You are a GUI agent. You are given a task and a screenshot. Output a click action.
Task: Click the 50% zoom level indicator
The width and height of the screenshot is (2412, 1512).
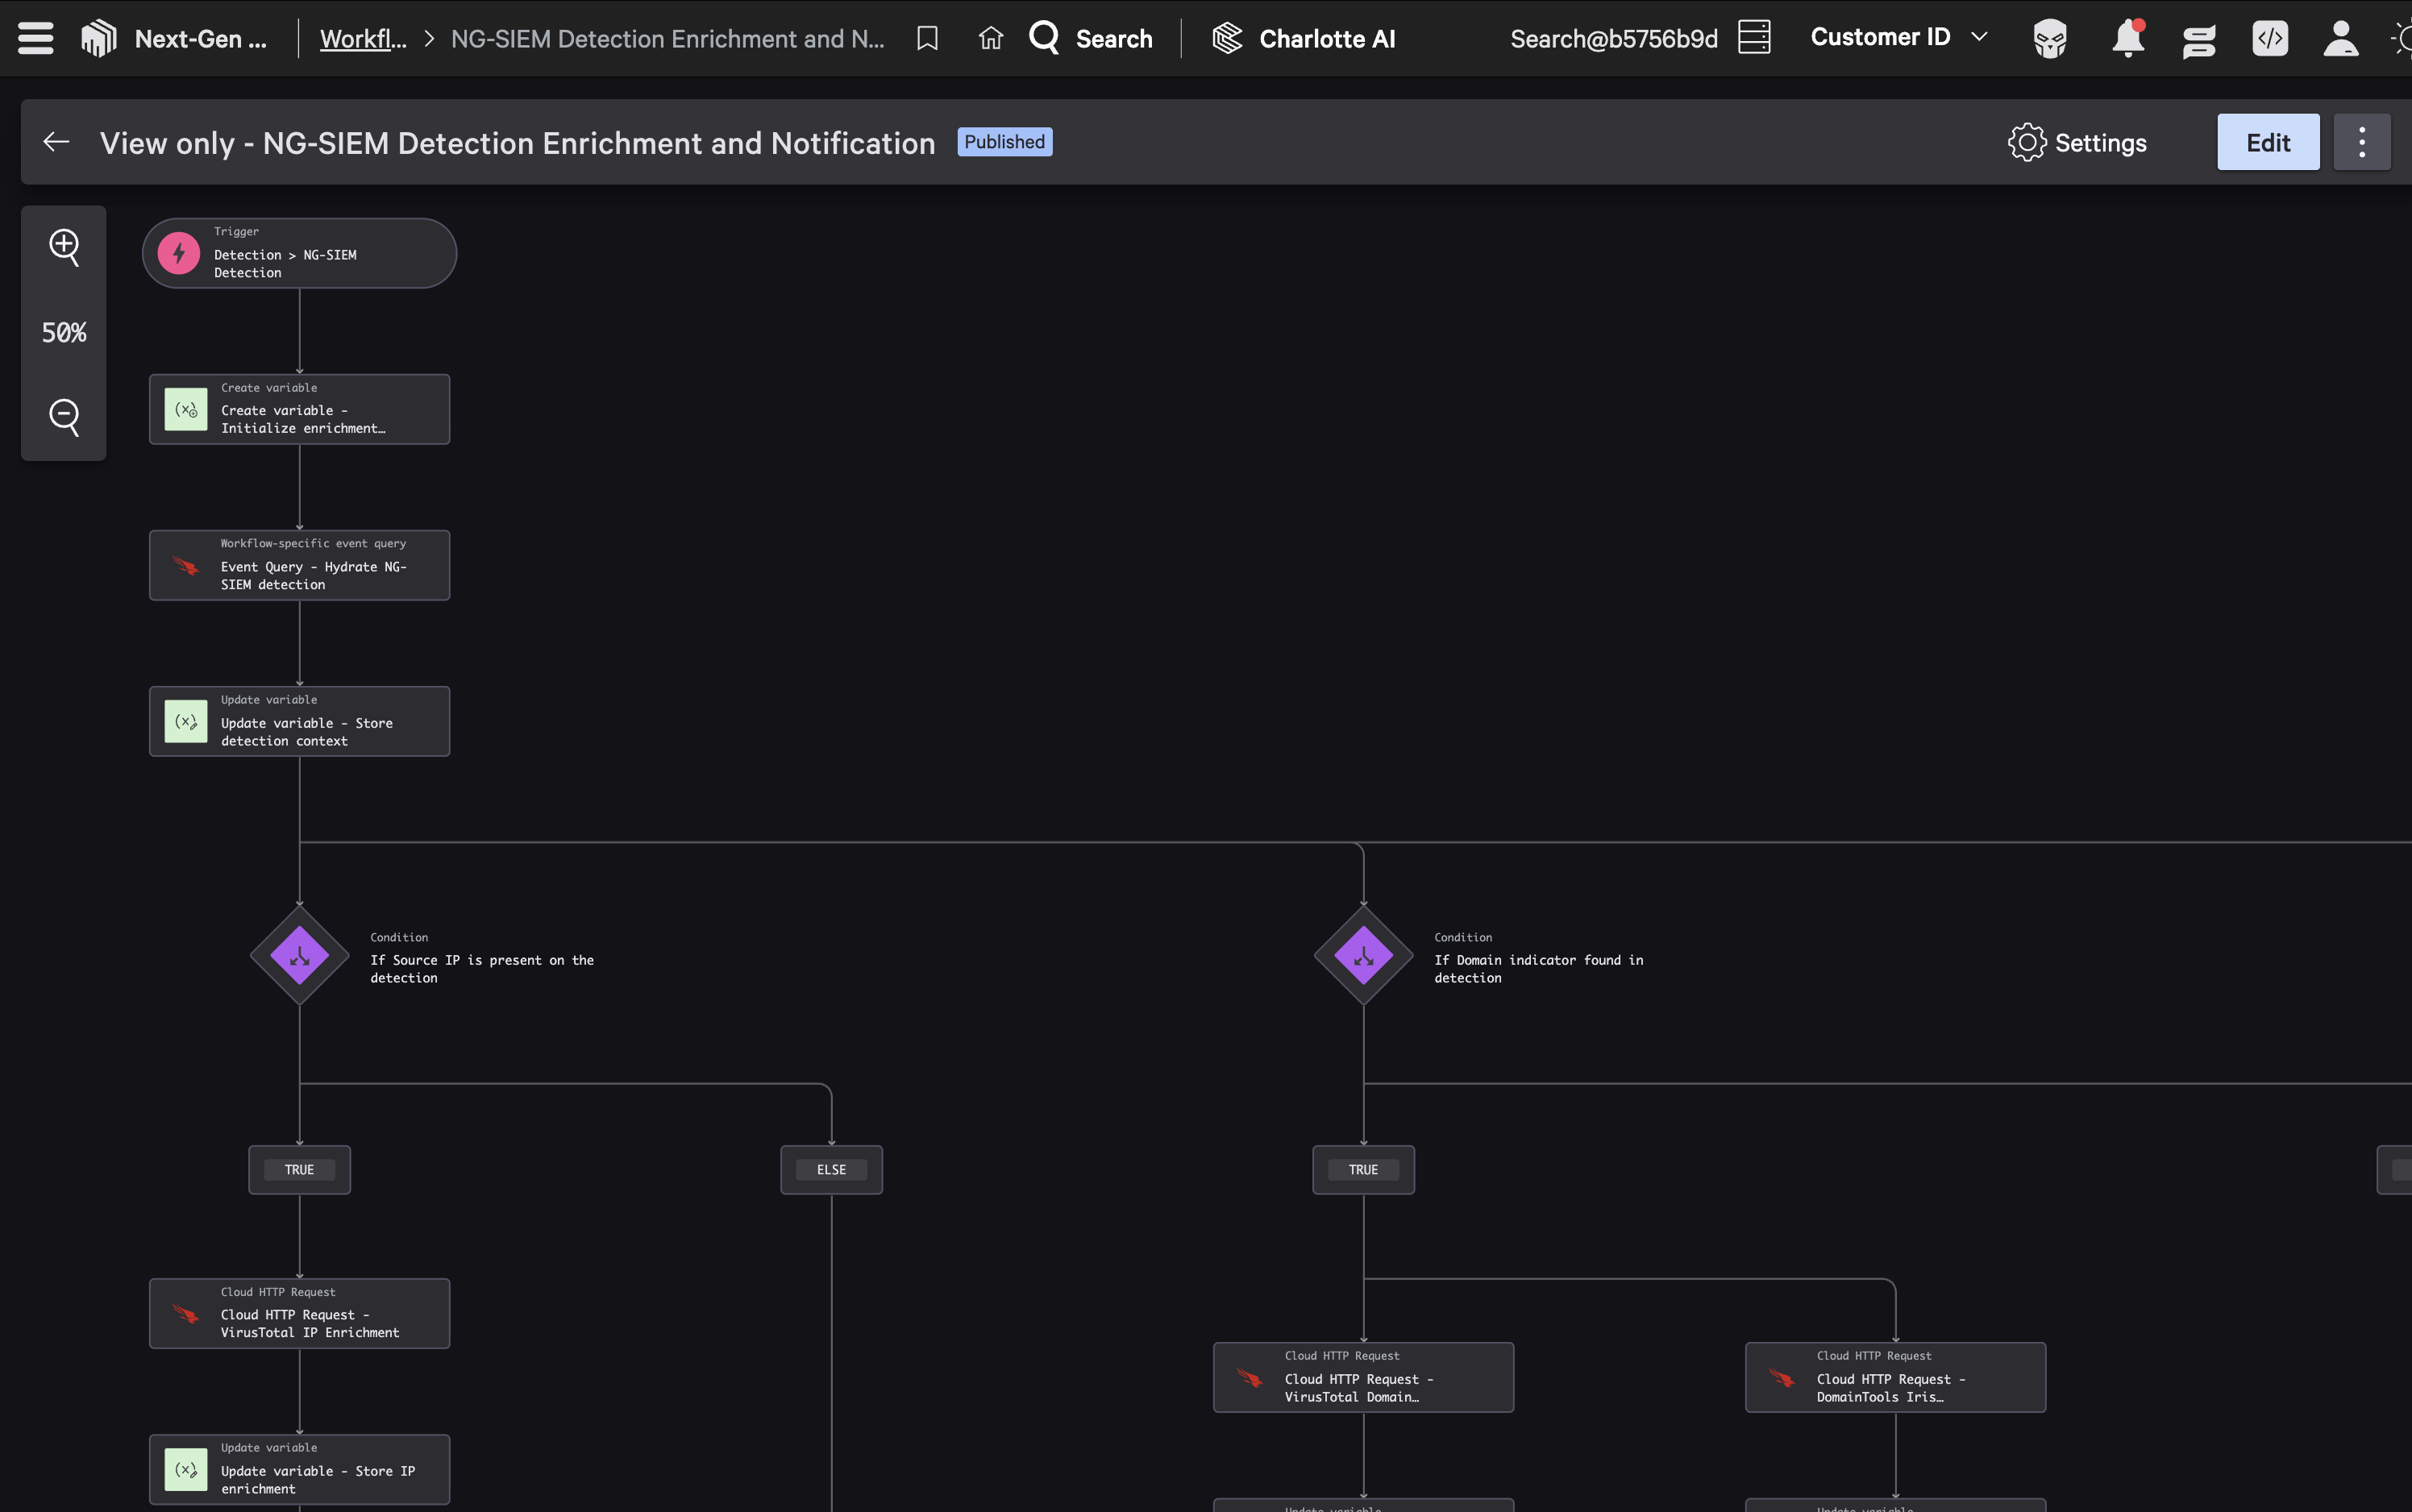tap(64, 333)
